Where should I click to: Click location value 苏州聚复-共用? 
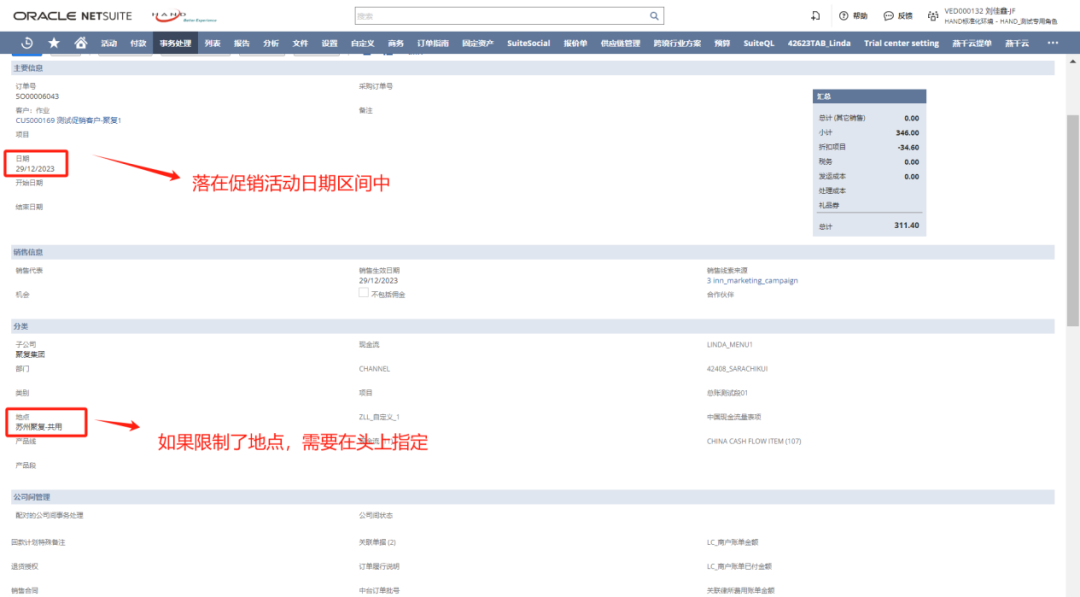[39, 427]
